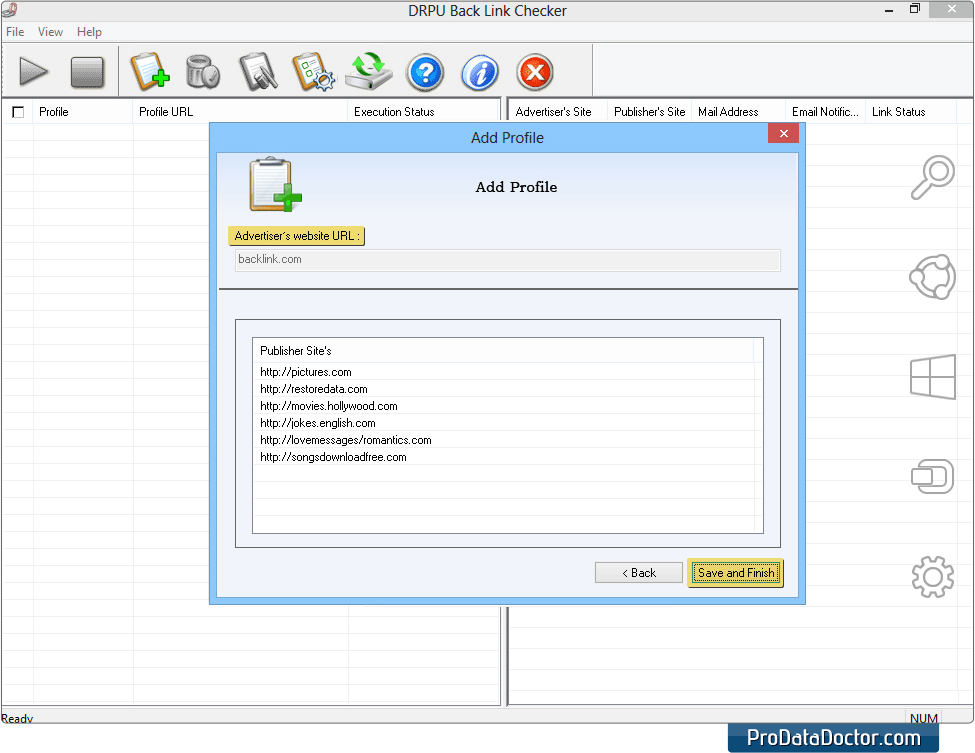Click the backlink.com URL input field
The width and height of the screenshot is (975, 753).
coord(507,260)
